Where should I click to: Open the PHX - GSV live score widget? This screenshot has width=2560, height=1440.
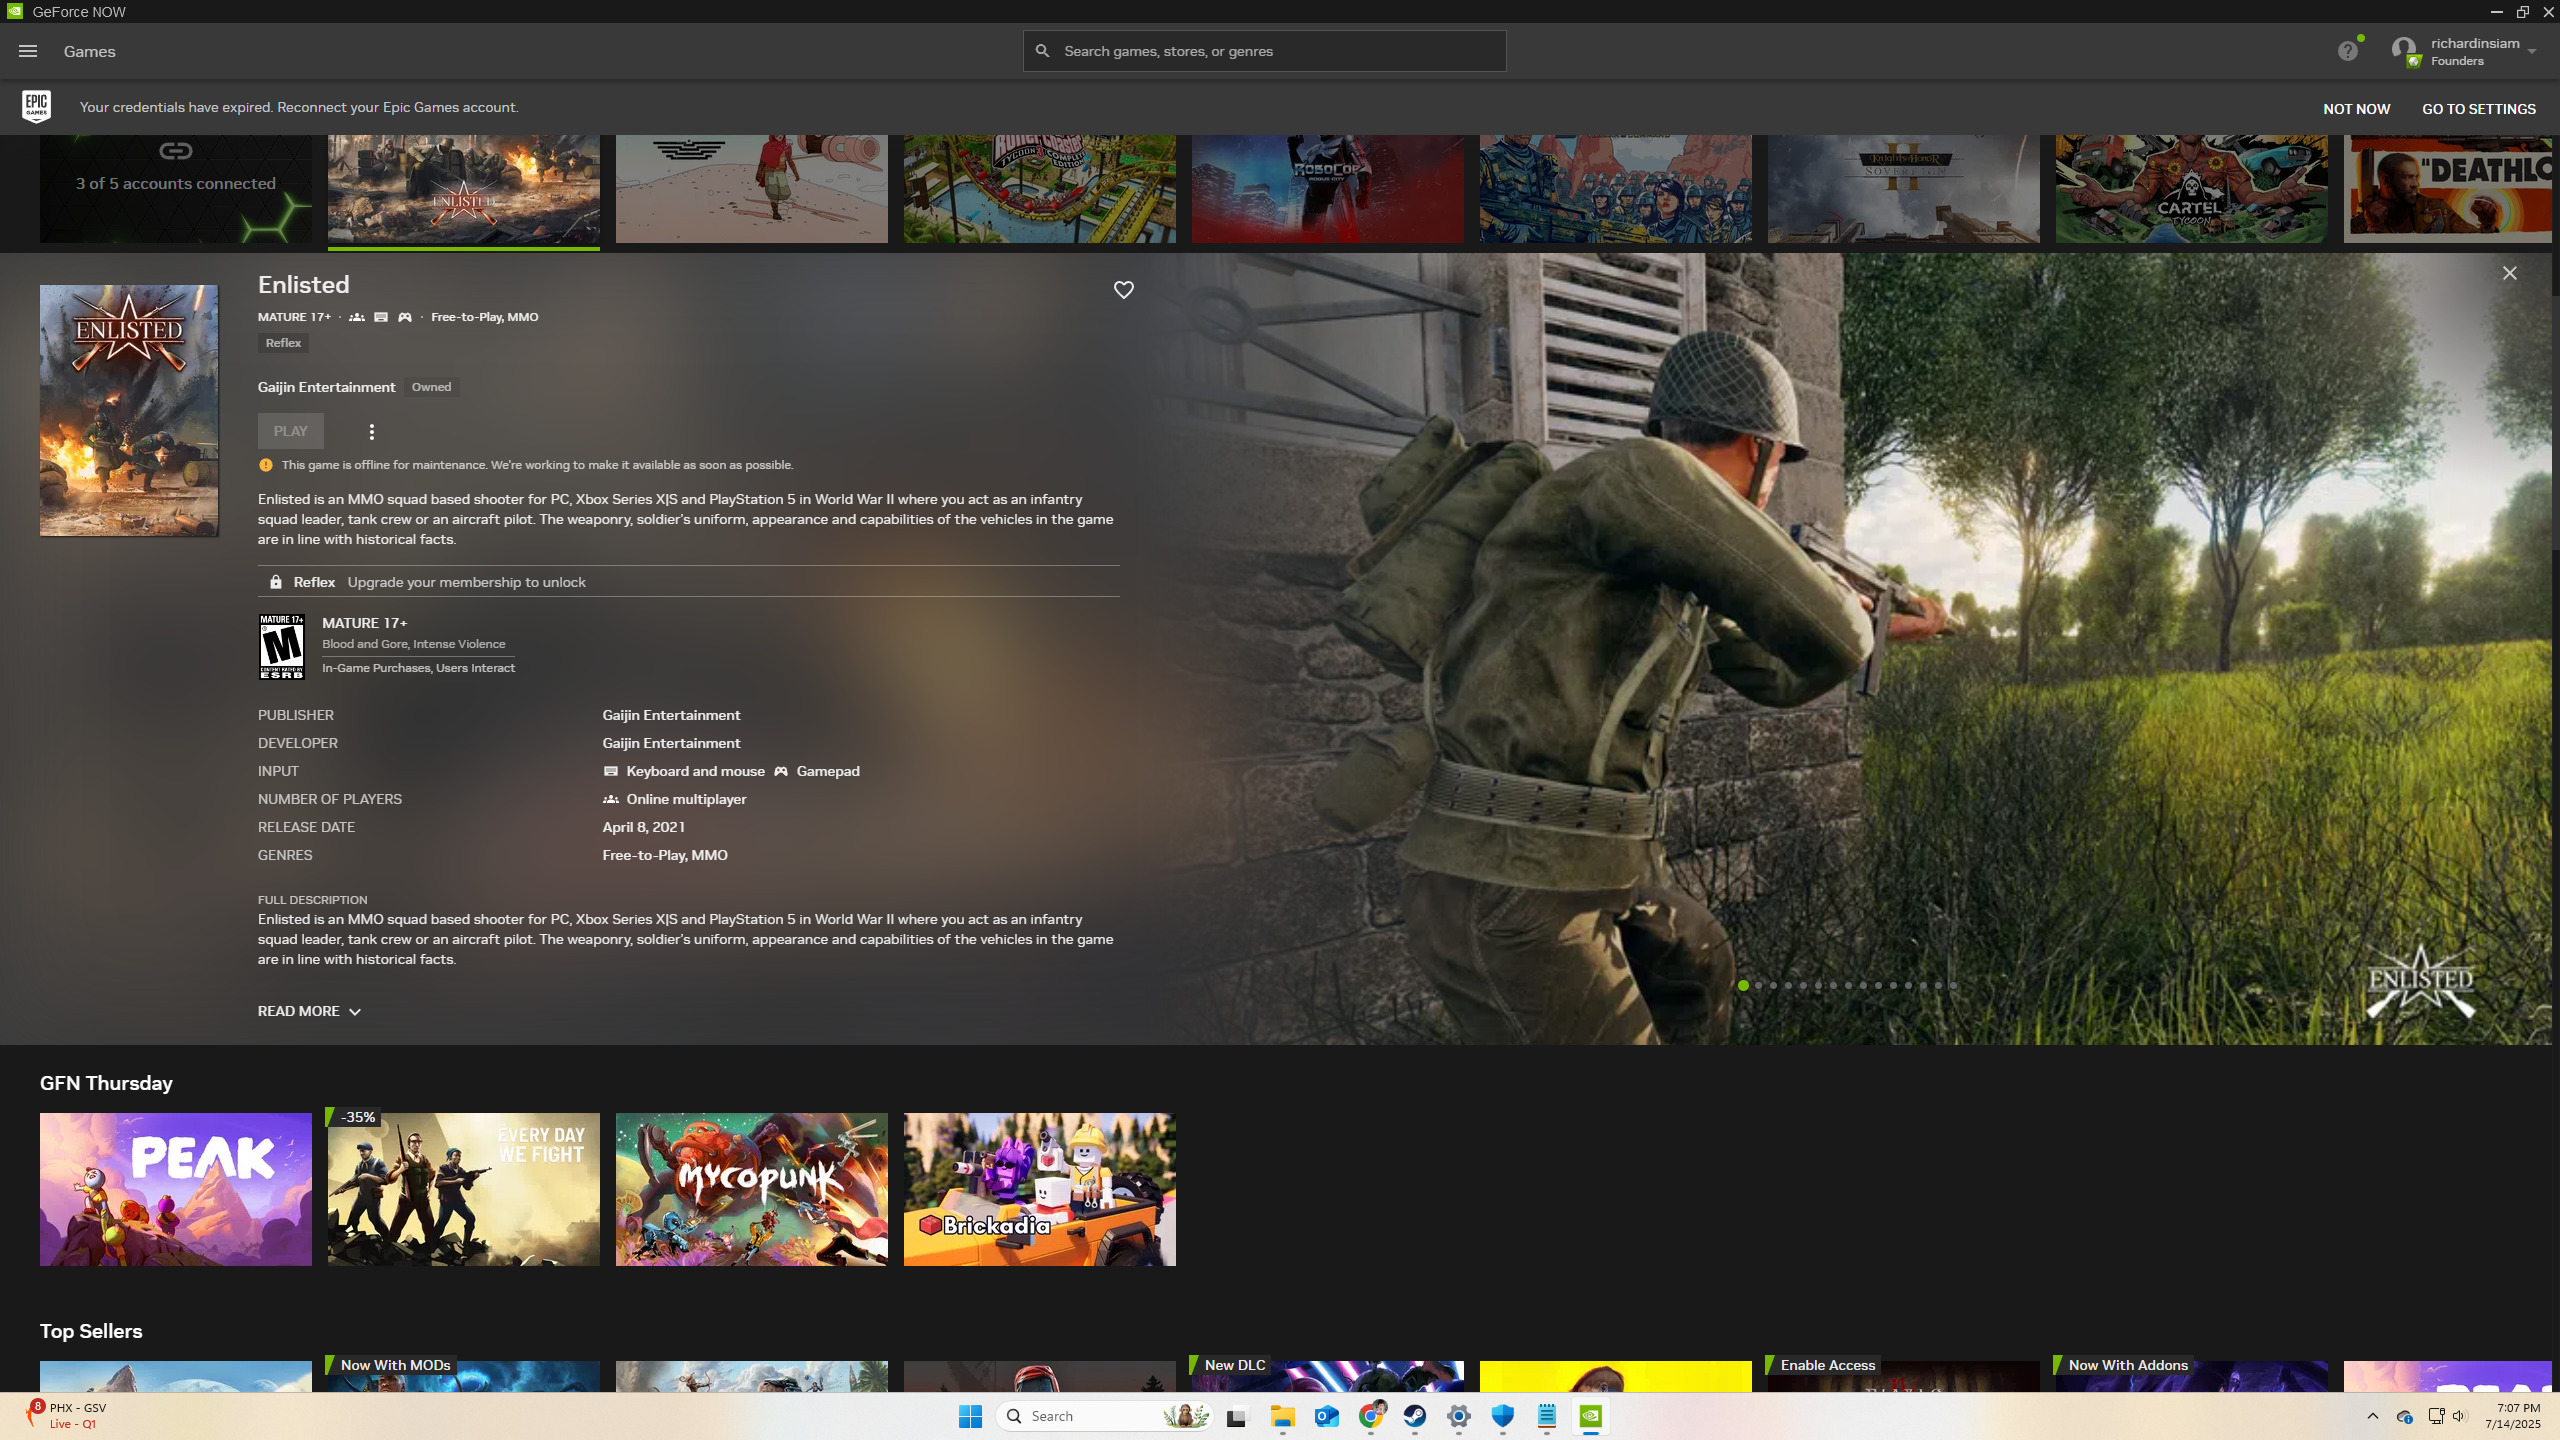67,1415
